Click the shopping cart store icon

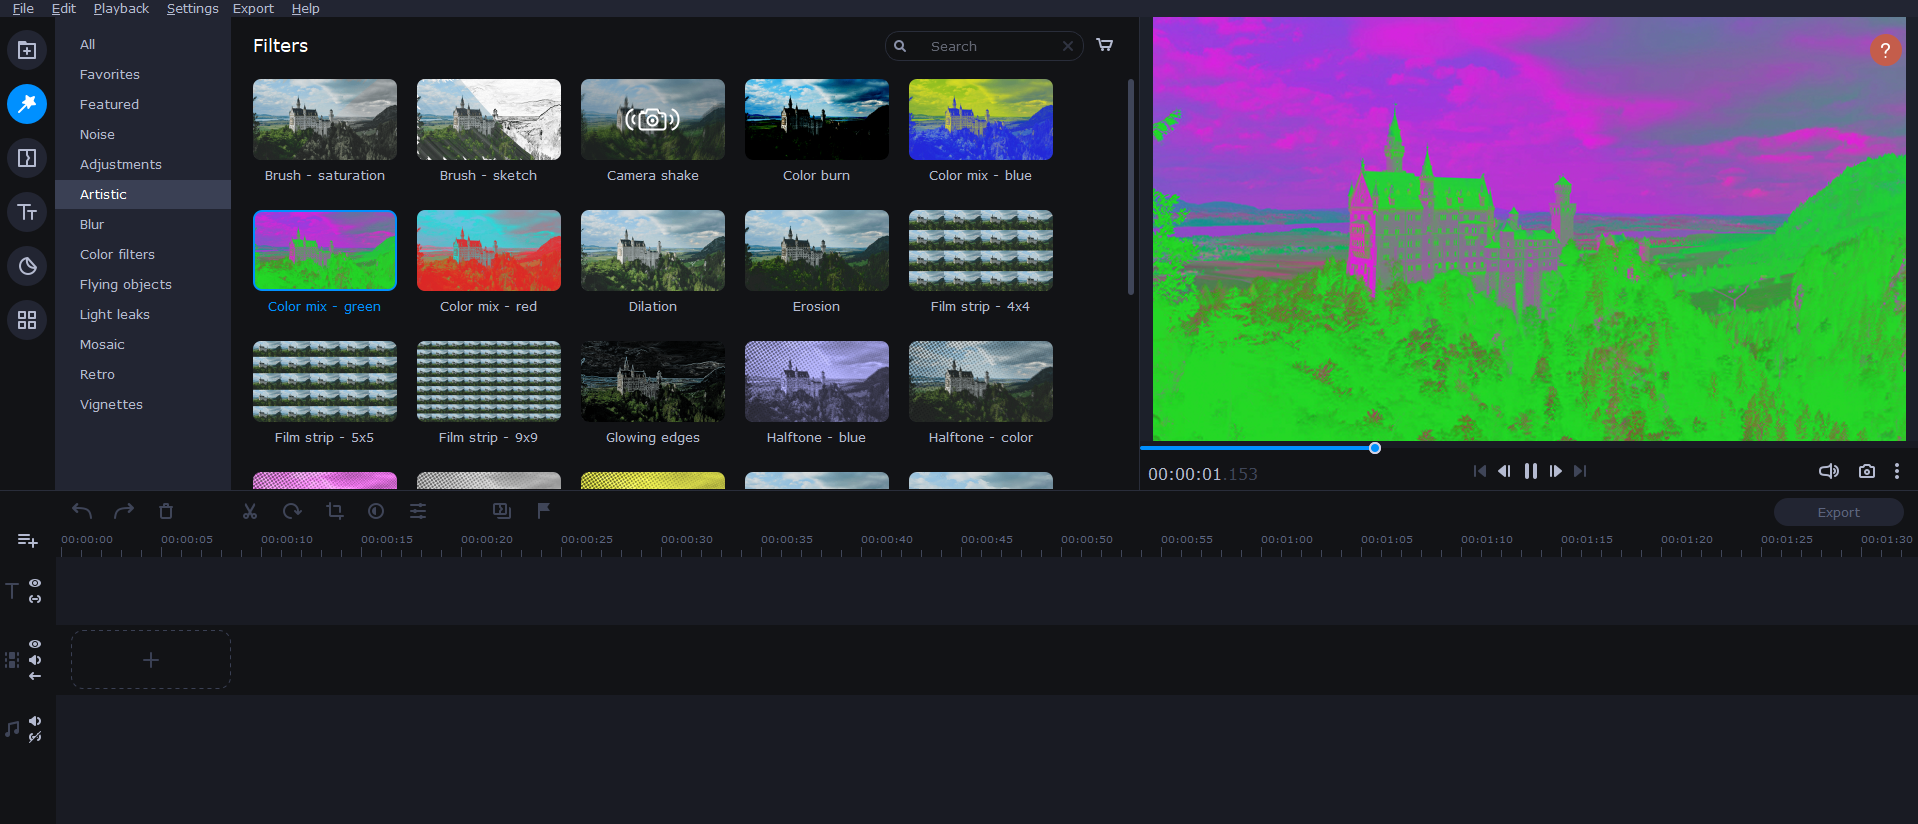coord(1105,45)
